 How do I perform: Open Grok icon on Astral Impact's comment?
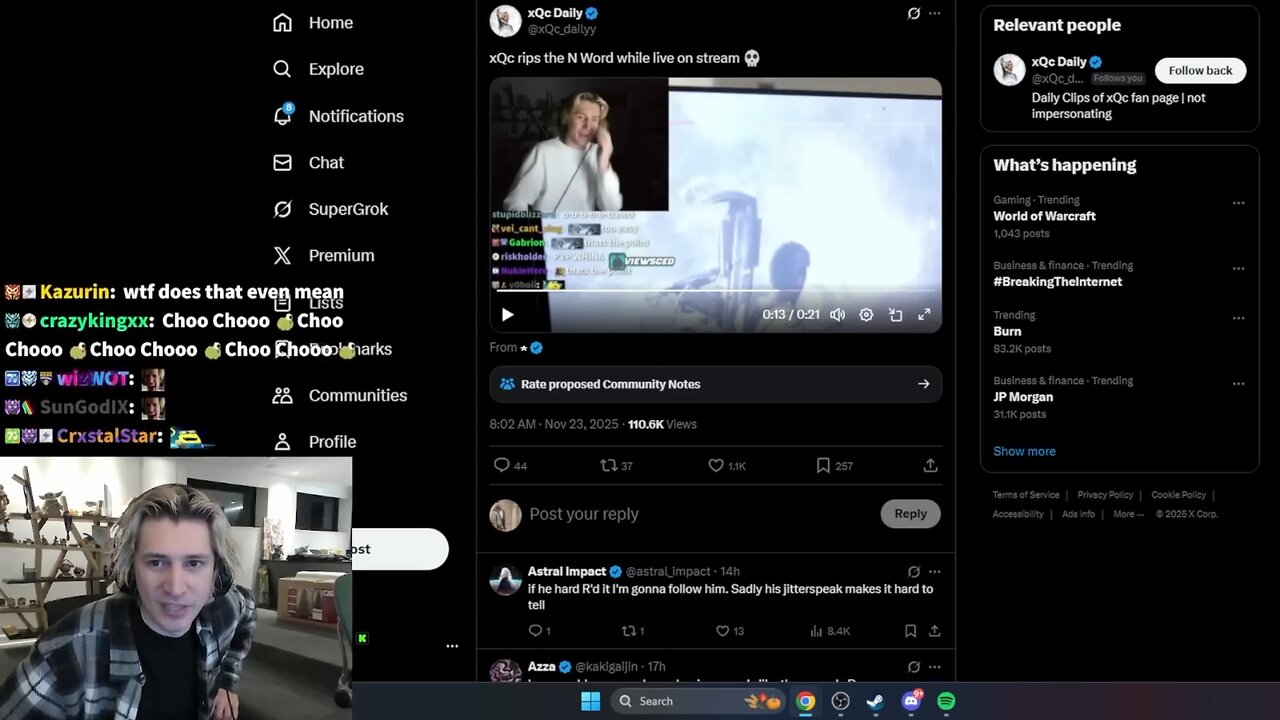point(913,572)
